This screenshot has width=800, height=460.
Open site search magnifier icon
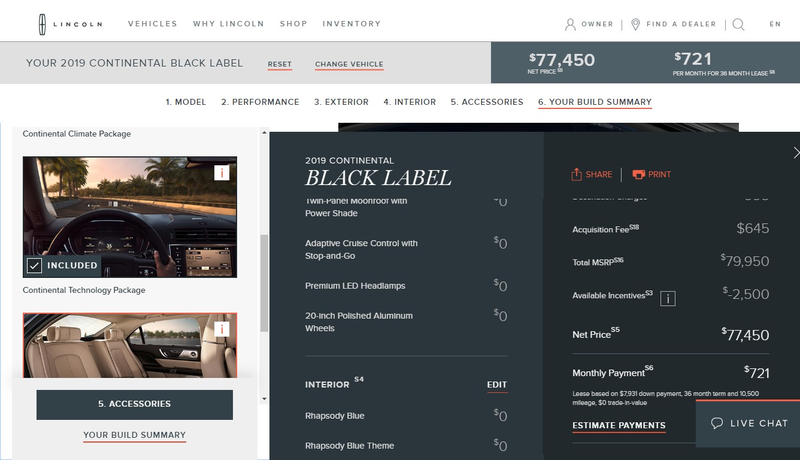(738, 24)
